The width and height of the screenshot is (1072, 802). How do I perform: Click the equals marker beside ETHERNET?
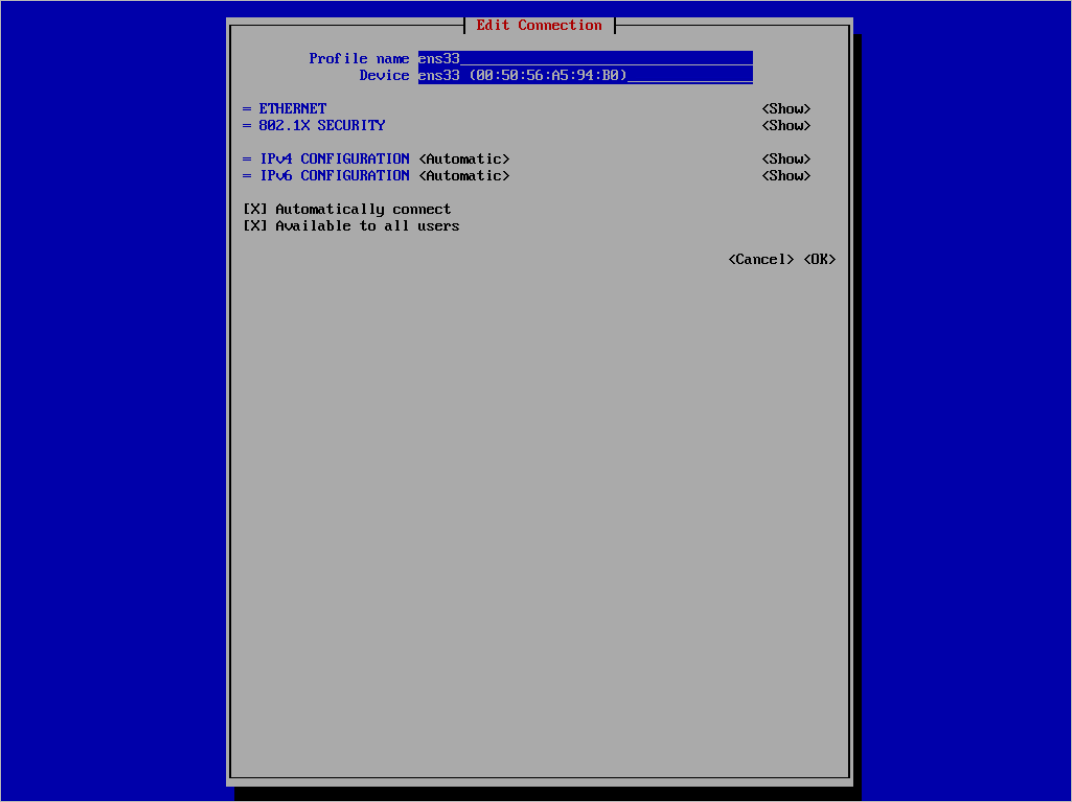(x=247, y=109)
